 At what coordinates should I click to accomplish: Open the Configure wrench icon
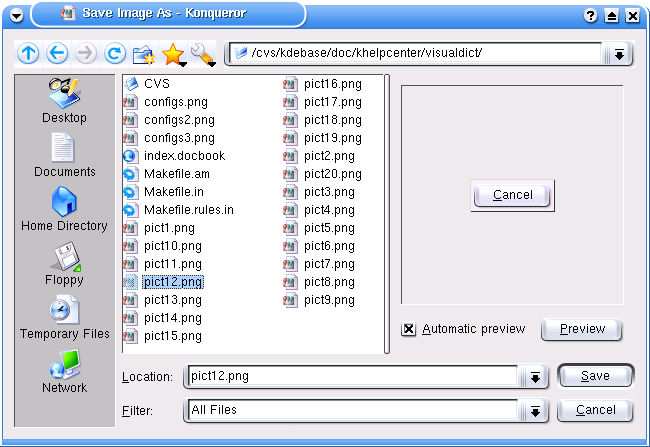pos(202,54)
